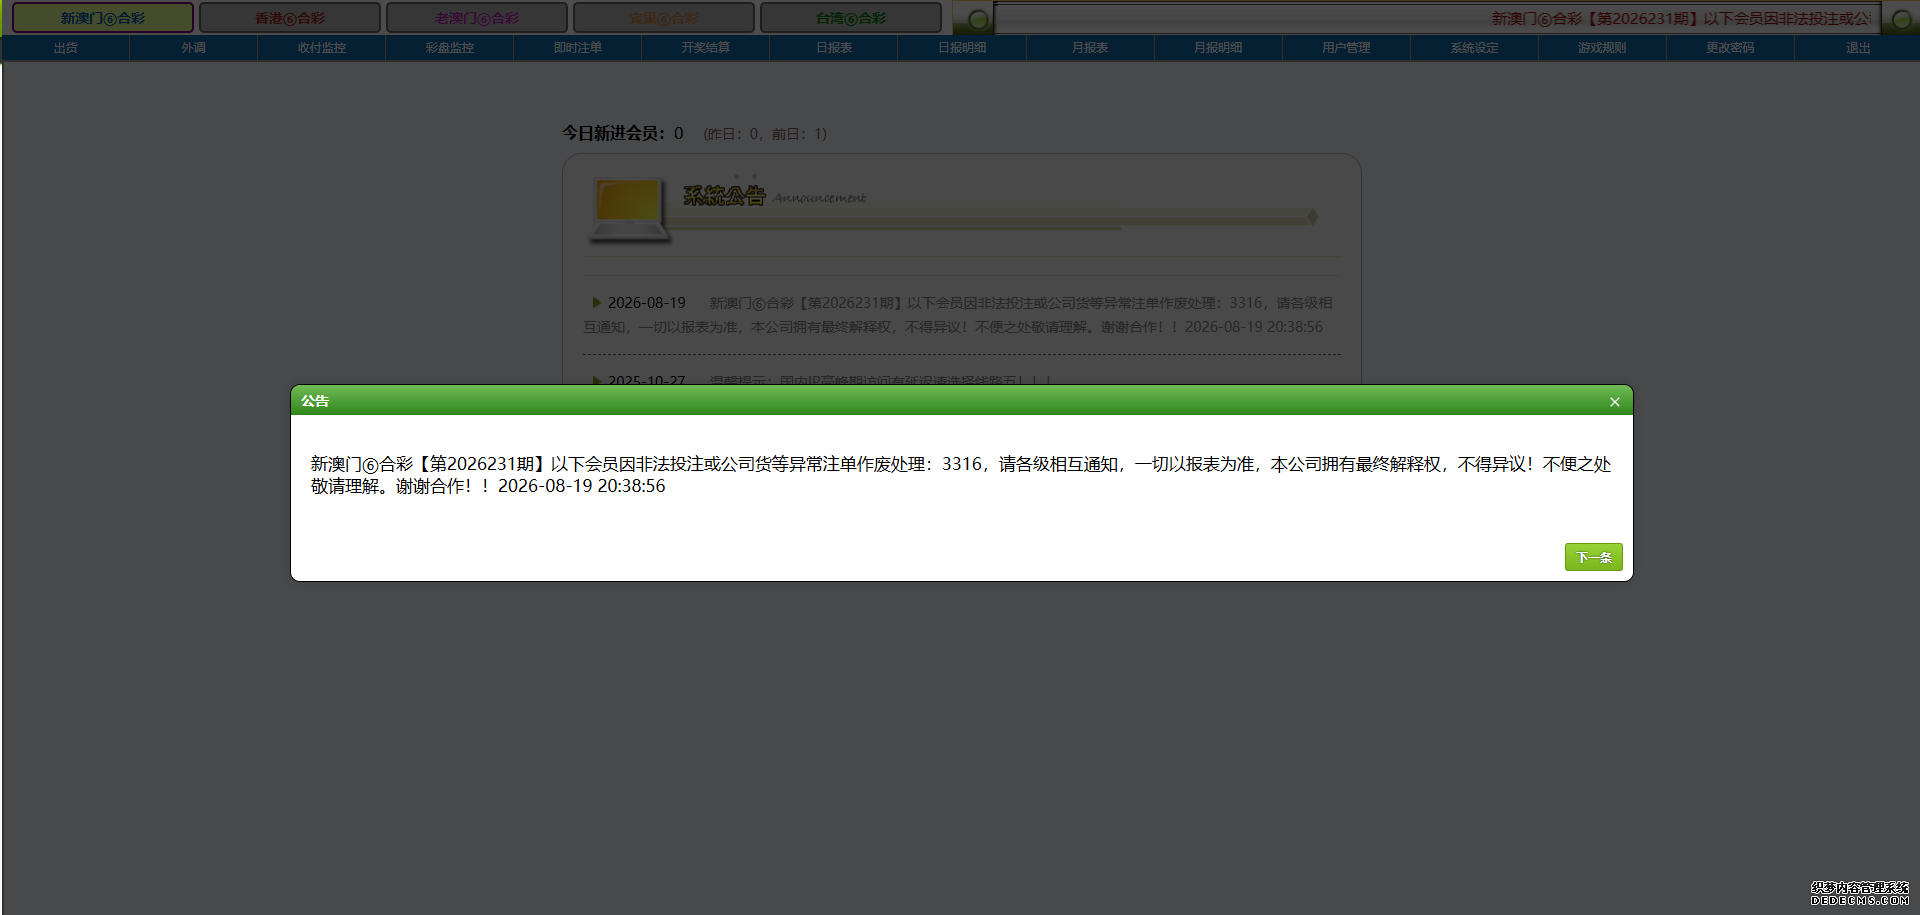Click the 2026-08-19 announcement date
This screenshot has height=915, width=1920.
pyautogui.click(x=647, y=303)
